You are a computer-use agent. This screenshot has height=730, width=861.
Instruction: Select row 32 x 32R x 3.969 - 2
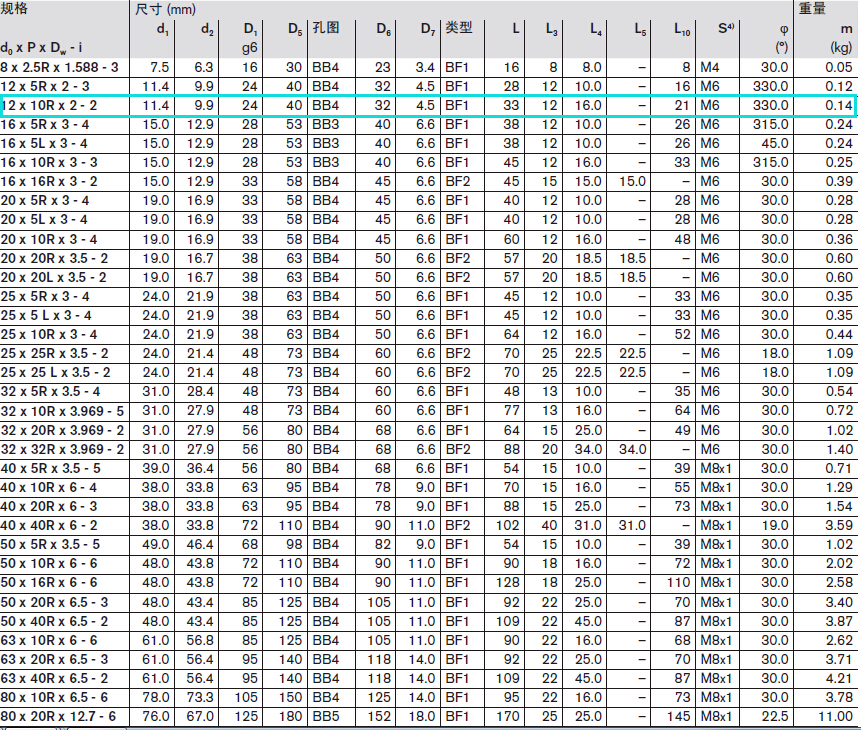click(62, 449)
